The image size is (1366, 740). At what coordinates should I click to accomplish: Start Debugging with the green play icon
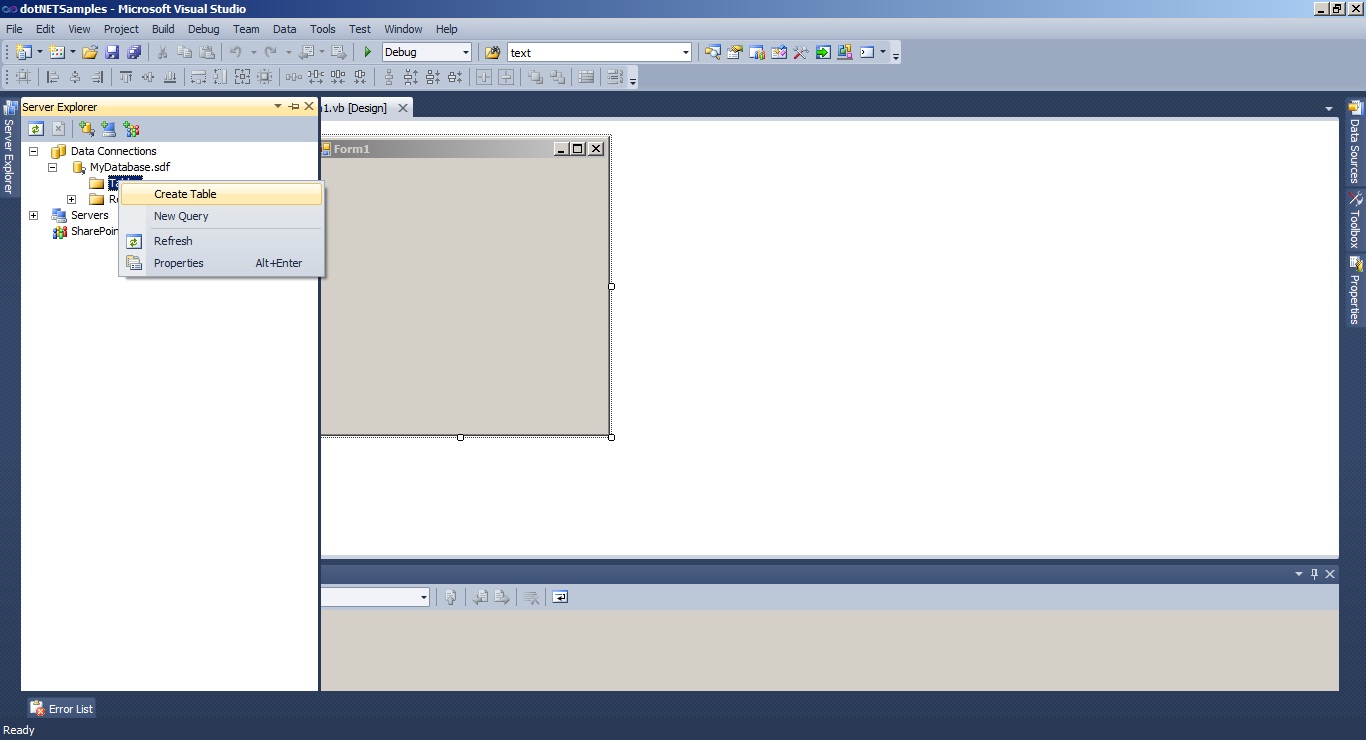(x=367, y=52)
